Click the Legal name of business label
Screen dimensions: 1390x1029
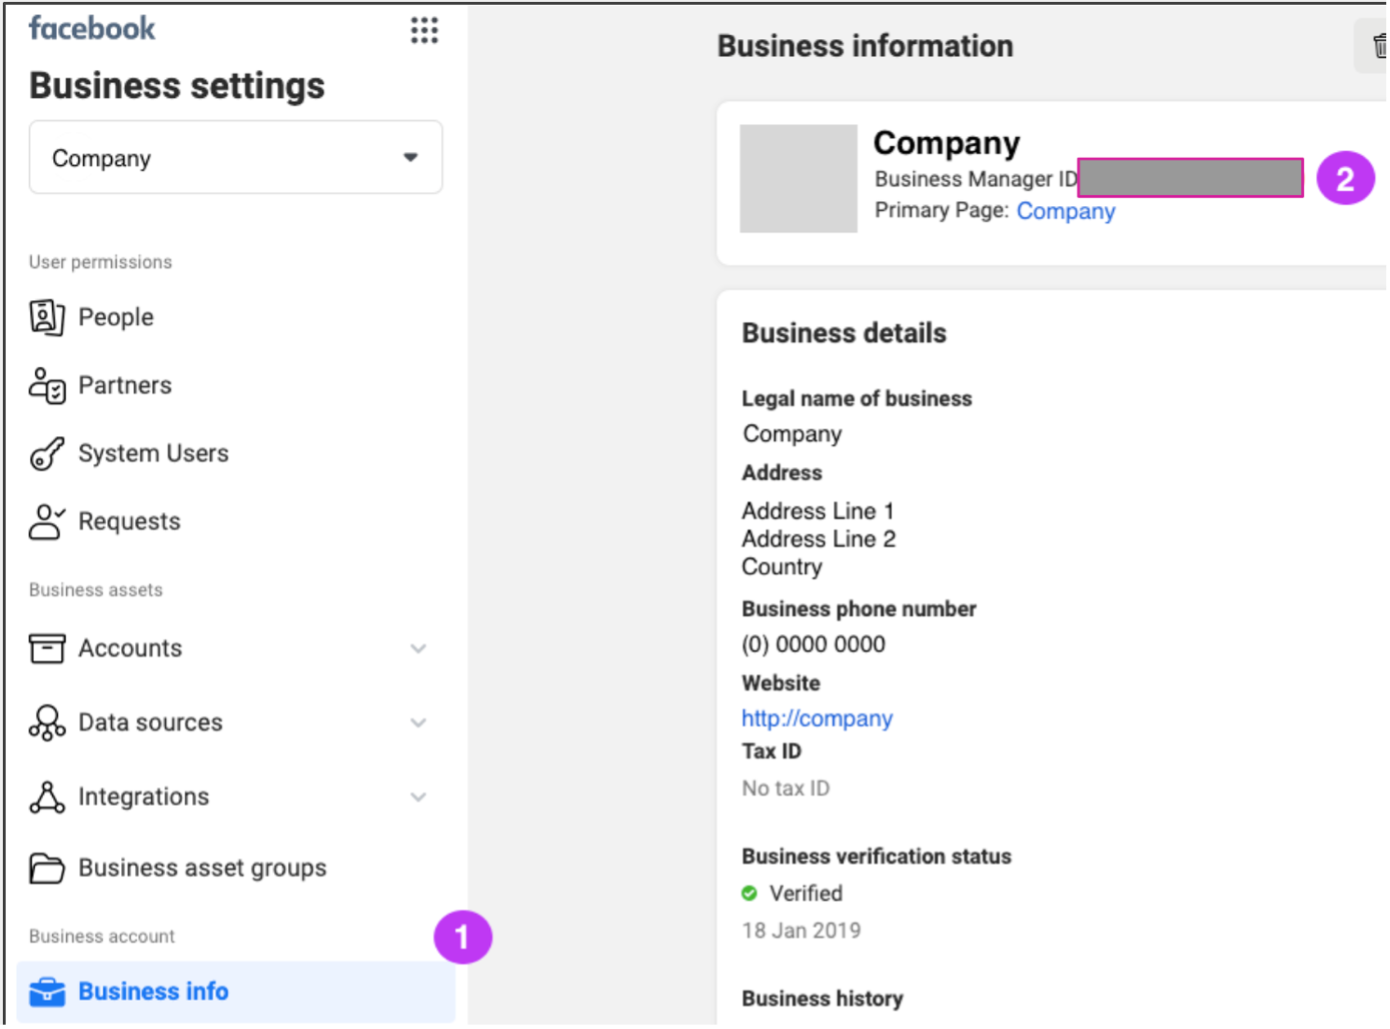(x=857, y=398)
